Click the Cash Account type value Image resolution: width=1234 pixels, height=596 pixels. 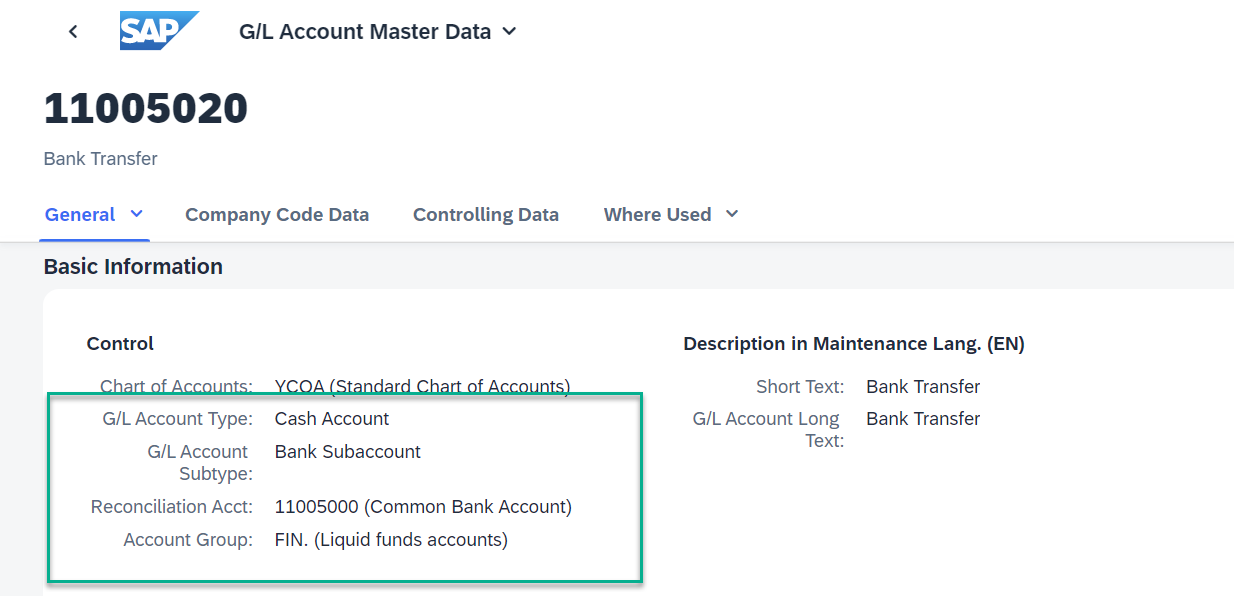click(x=332, y=419)
